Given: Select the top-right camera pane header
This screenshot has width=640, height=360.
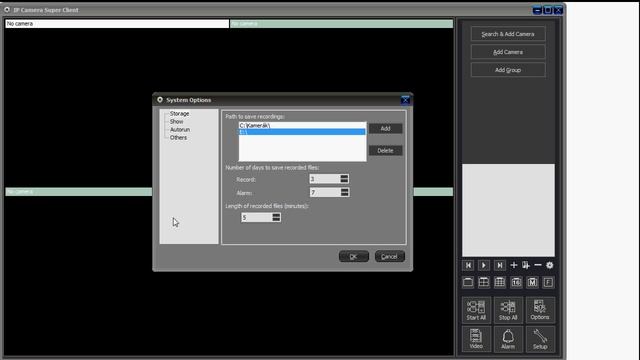Looking at the screenshot, I should coord(341,24).
